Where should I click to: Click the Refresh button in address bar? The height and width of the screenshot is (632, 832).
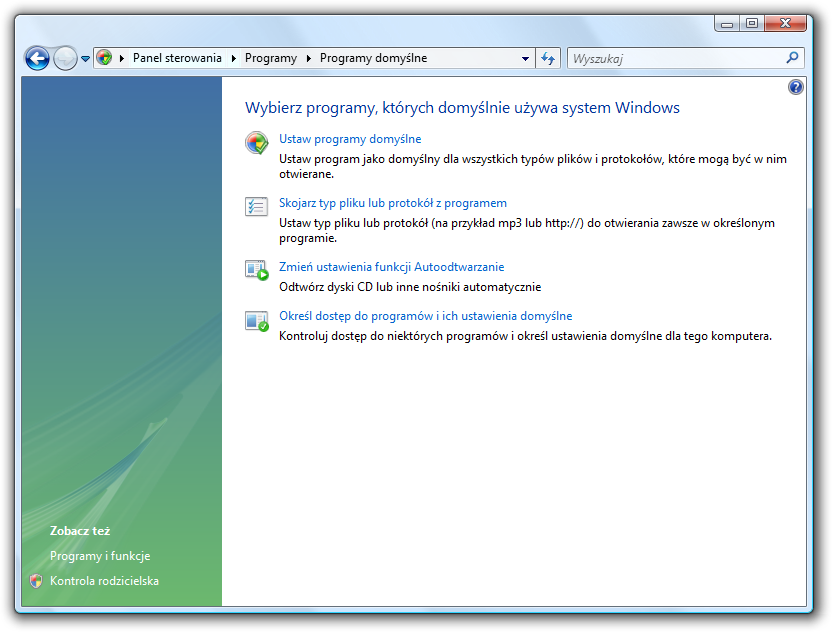(x=548, y=58)
